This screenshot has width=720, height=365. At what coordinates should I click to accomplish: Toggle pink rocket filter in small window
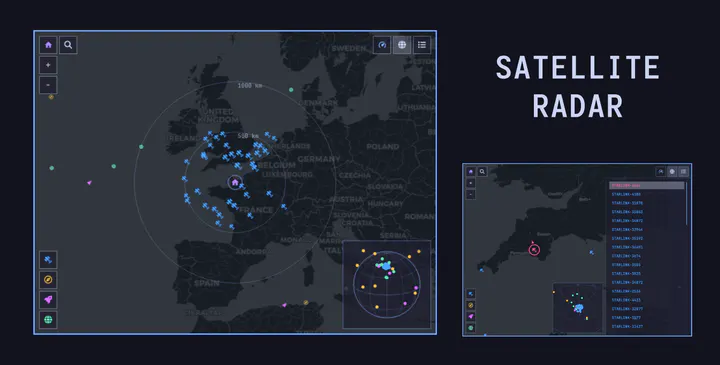pos(471,316)
